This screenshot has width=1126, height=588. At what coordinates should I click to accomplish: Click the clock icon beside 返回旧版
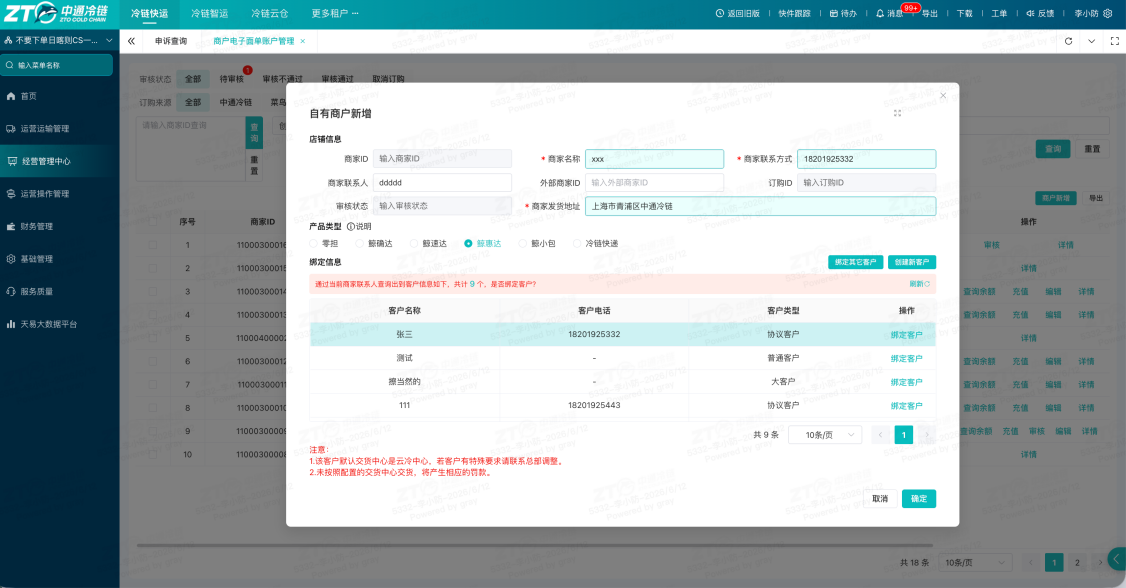tap(720, 13)
